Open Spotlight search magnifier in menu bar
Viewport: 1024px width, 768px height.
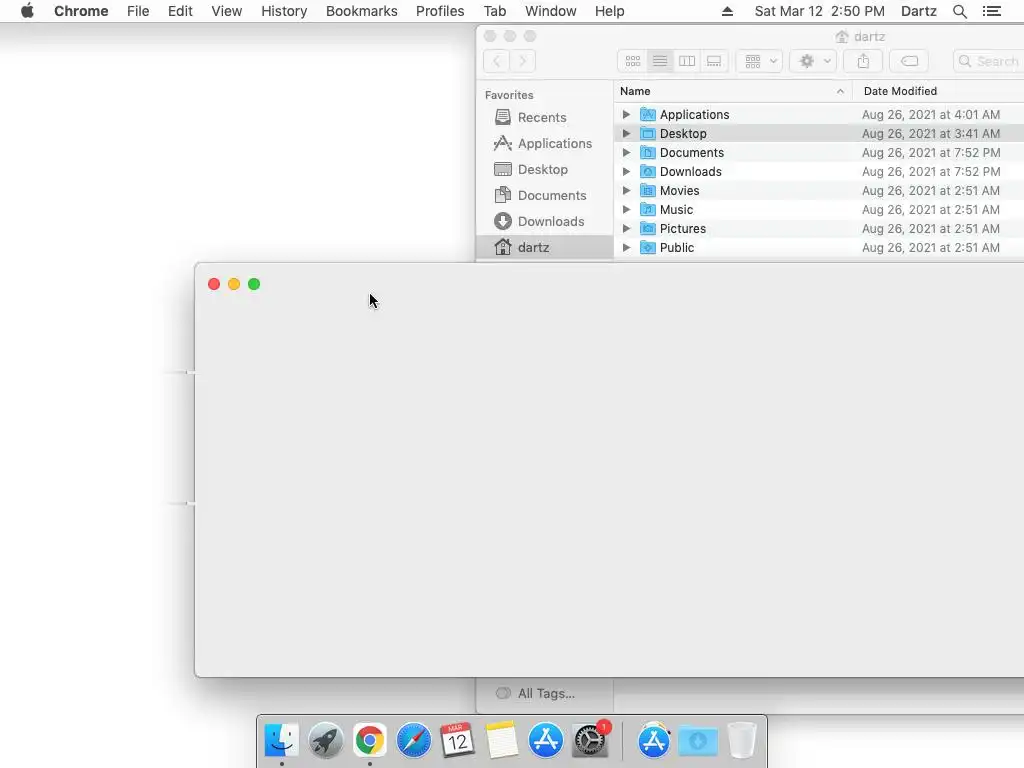coord(959,11)
